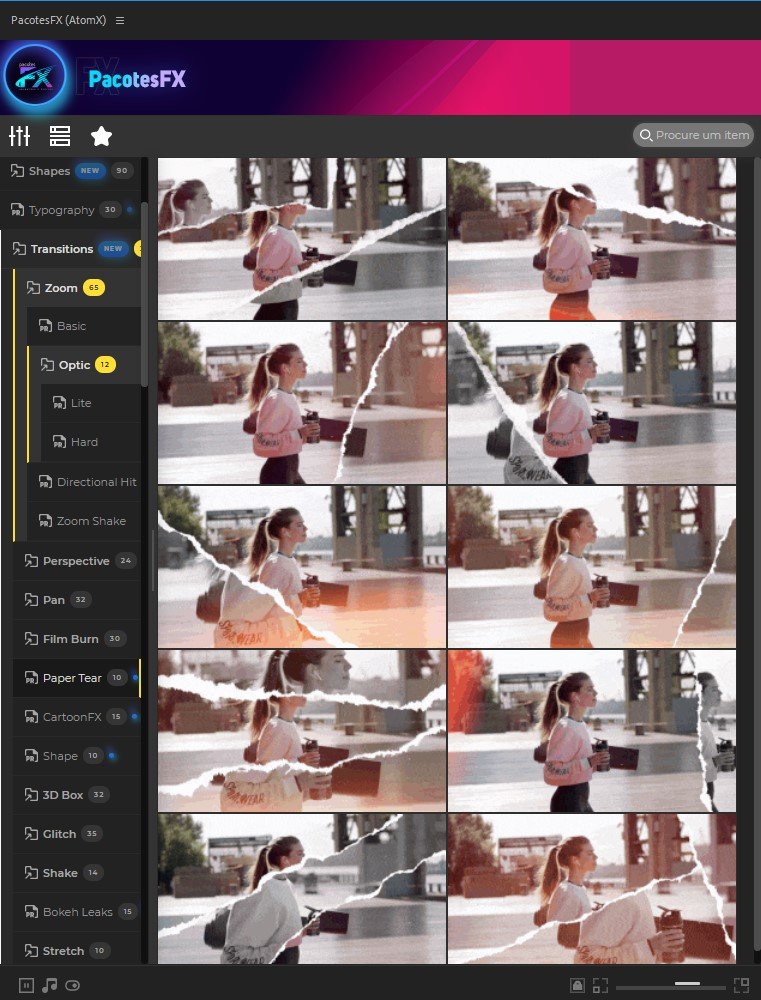The height and width of the screenshot is (1000, 761).
Task: Open the controls sliders panel icon
Action: click(x=20, y=136)
